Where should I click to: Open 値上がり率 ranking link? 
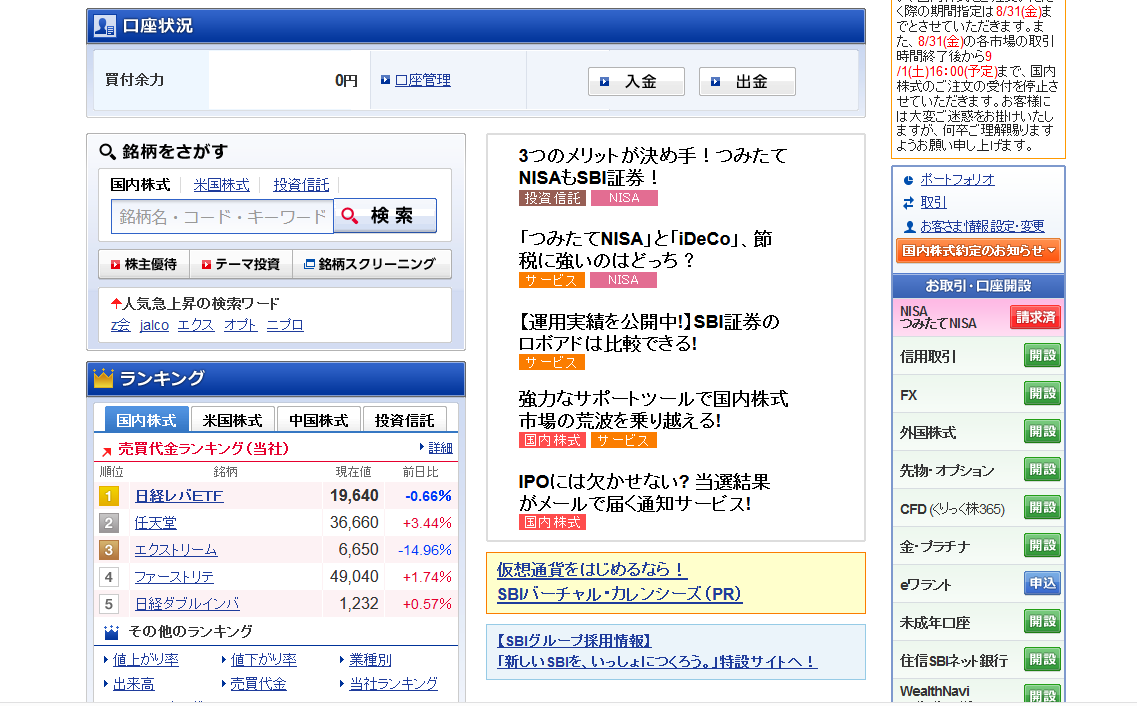pos(146,660)
